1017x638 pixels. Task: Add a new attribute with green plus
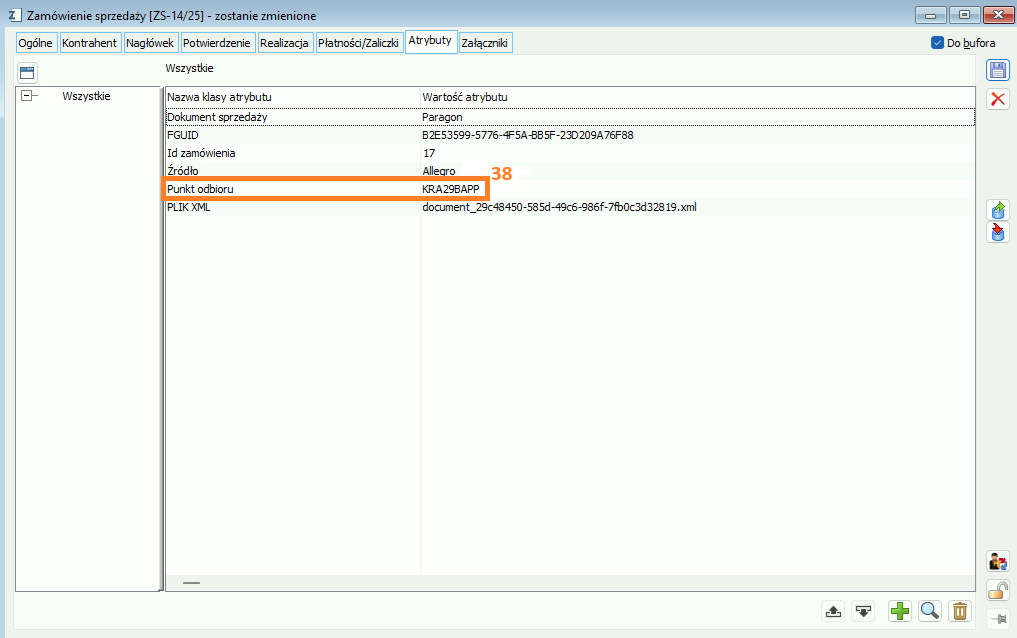coord(900,611)
